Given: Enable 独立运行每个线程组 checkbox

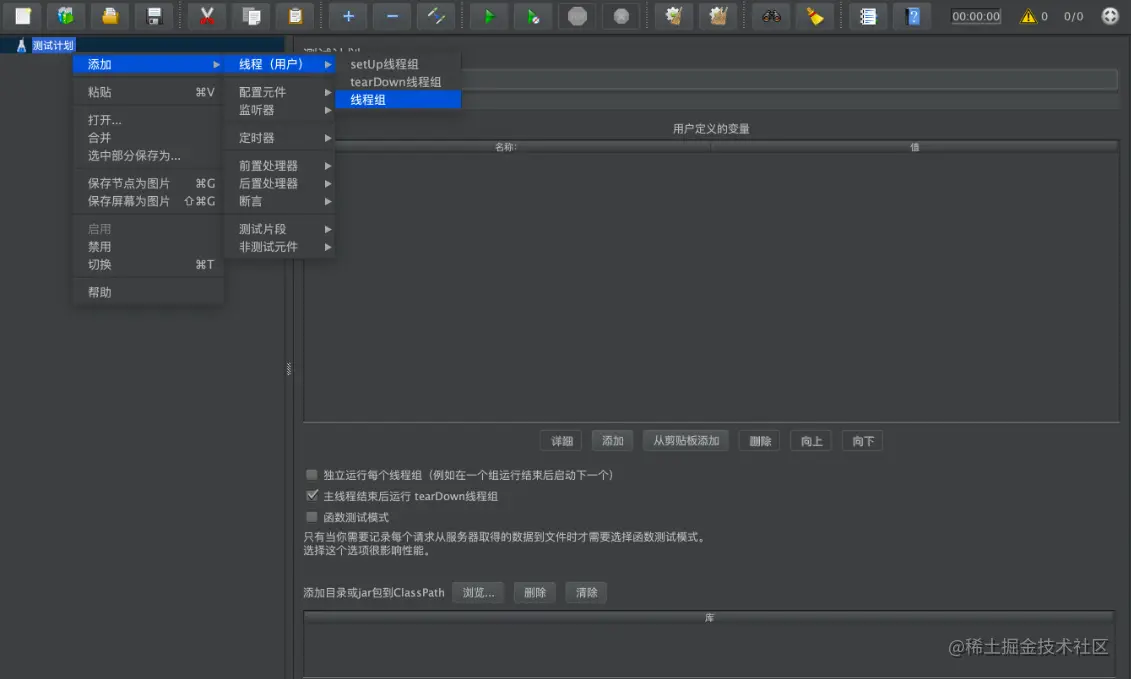Looking at the screenshot, I should pos(312,475).
